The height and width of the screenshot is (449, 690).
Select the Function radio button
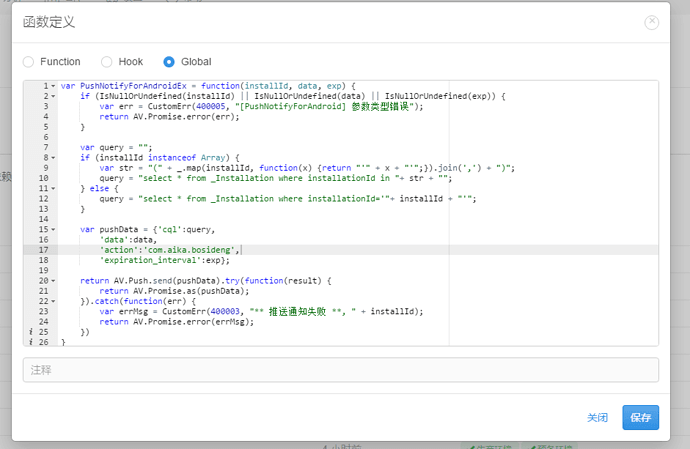[x=29, y=62]
